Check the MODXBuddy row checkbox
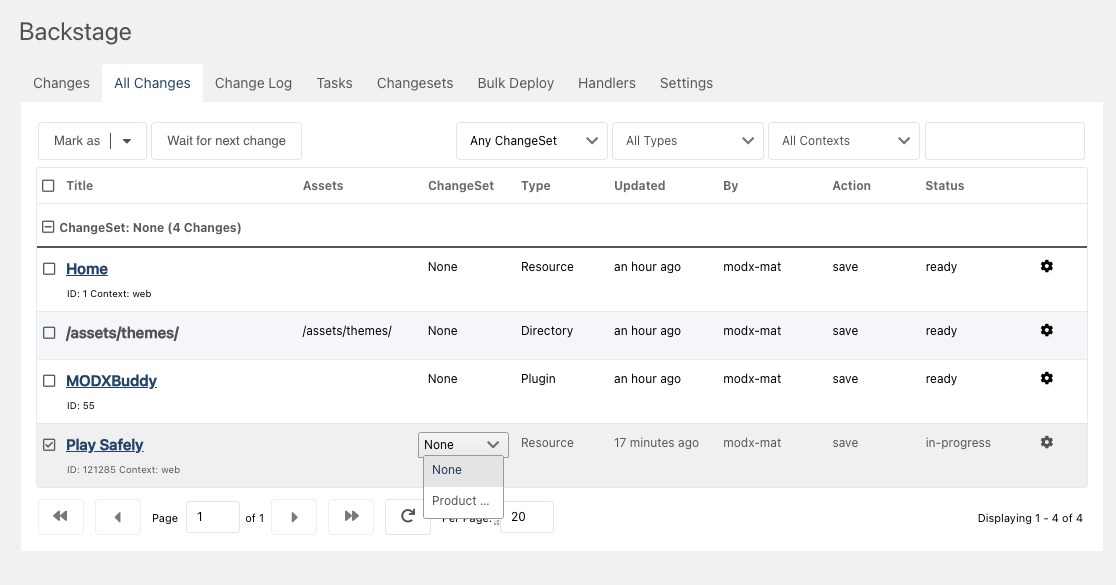 49,381
